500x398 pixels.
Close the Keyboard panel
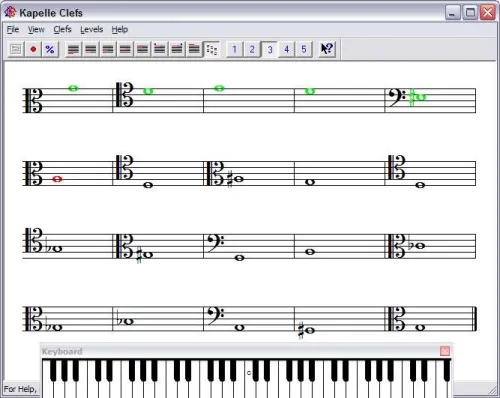point(445,351)
